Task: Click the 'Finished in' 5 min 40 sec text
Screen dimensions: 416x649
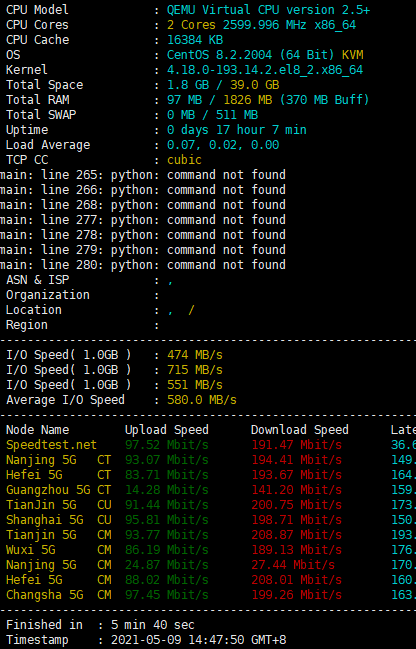Action: coord(153,625)
